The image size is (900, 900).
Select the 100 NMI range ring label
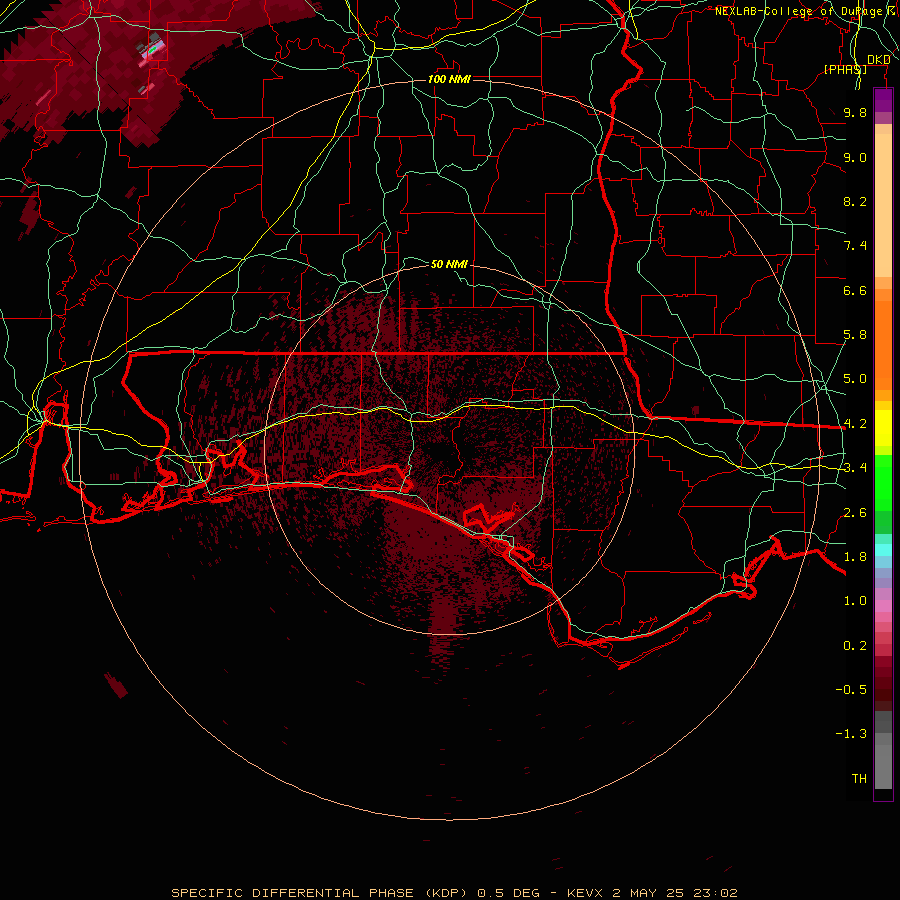click(449, 79)
